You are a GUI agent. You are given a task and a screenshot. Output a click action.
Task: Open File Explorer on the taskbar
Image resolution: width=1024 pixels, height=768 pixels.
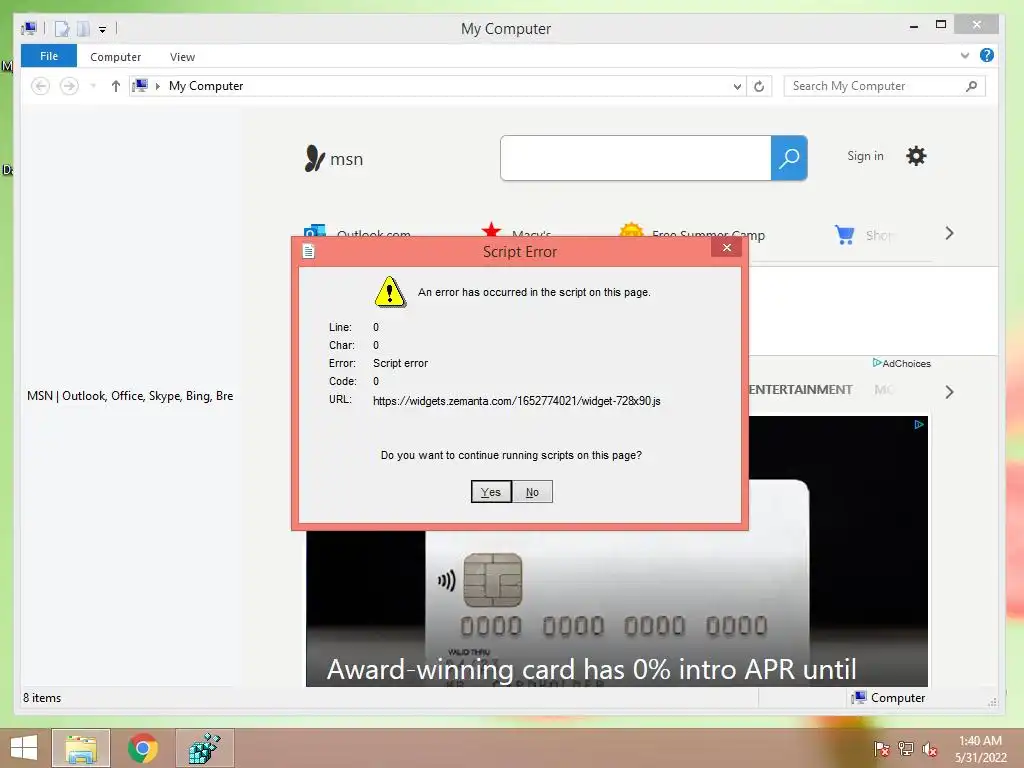[x=81, y=748]
